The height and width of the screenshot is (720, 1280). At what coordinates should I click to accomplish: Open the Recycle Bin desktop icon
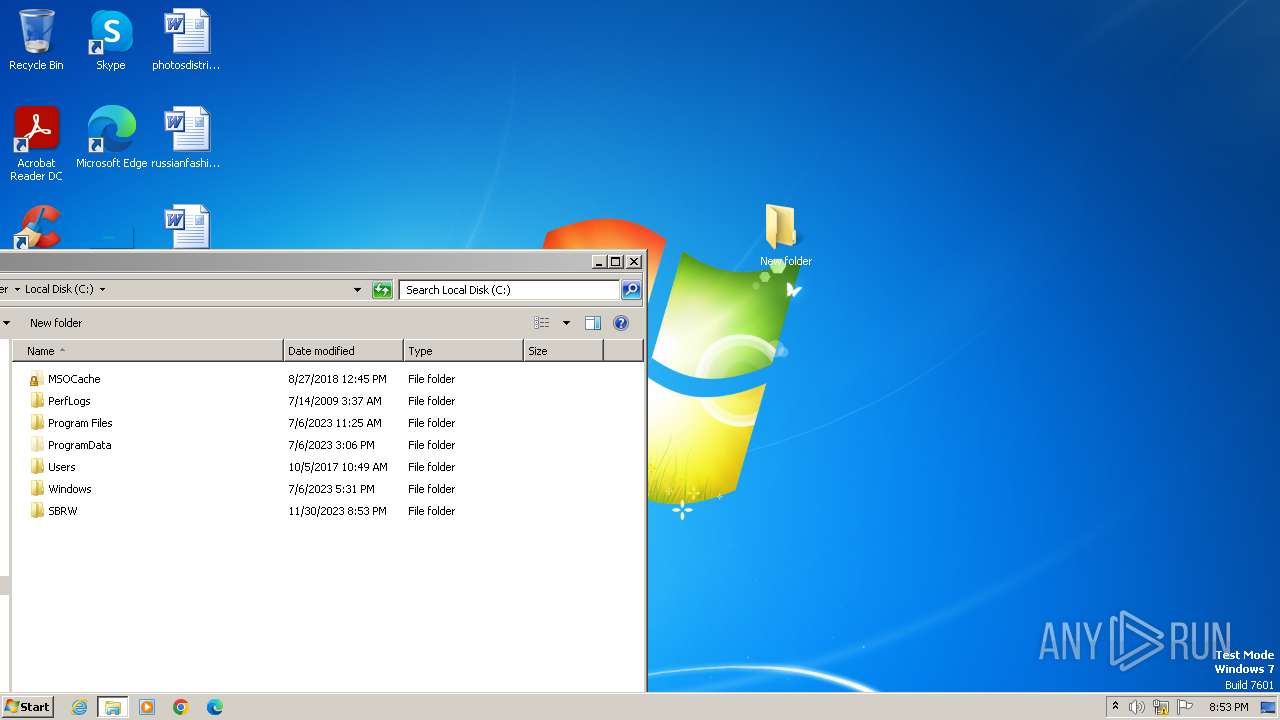click(x=36, y=40)
